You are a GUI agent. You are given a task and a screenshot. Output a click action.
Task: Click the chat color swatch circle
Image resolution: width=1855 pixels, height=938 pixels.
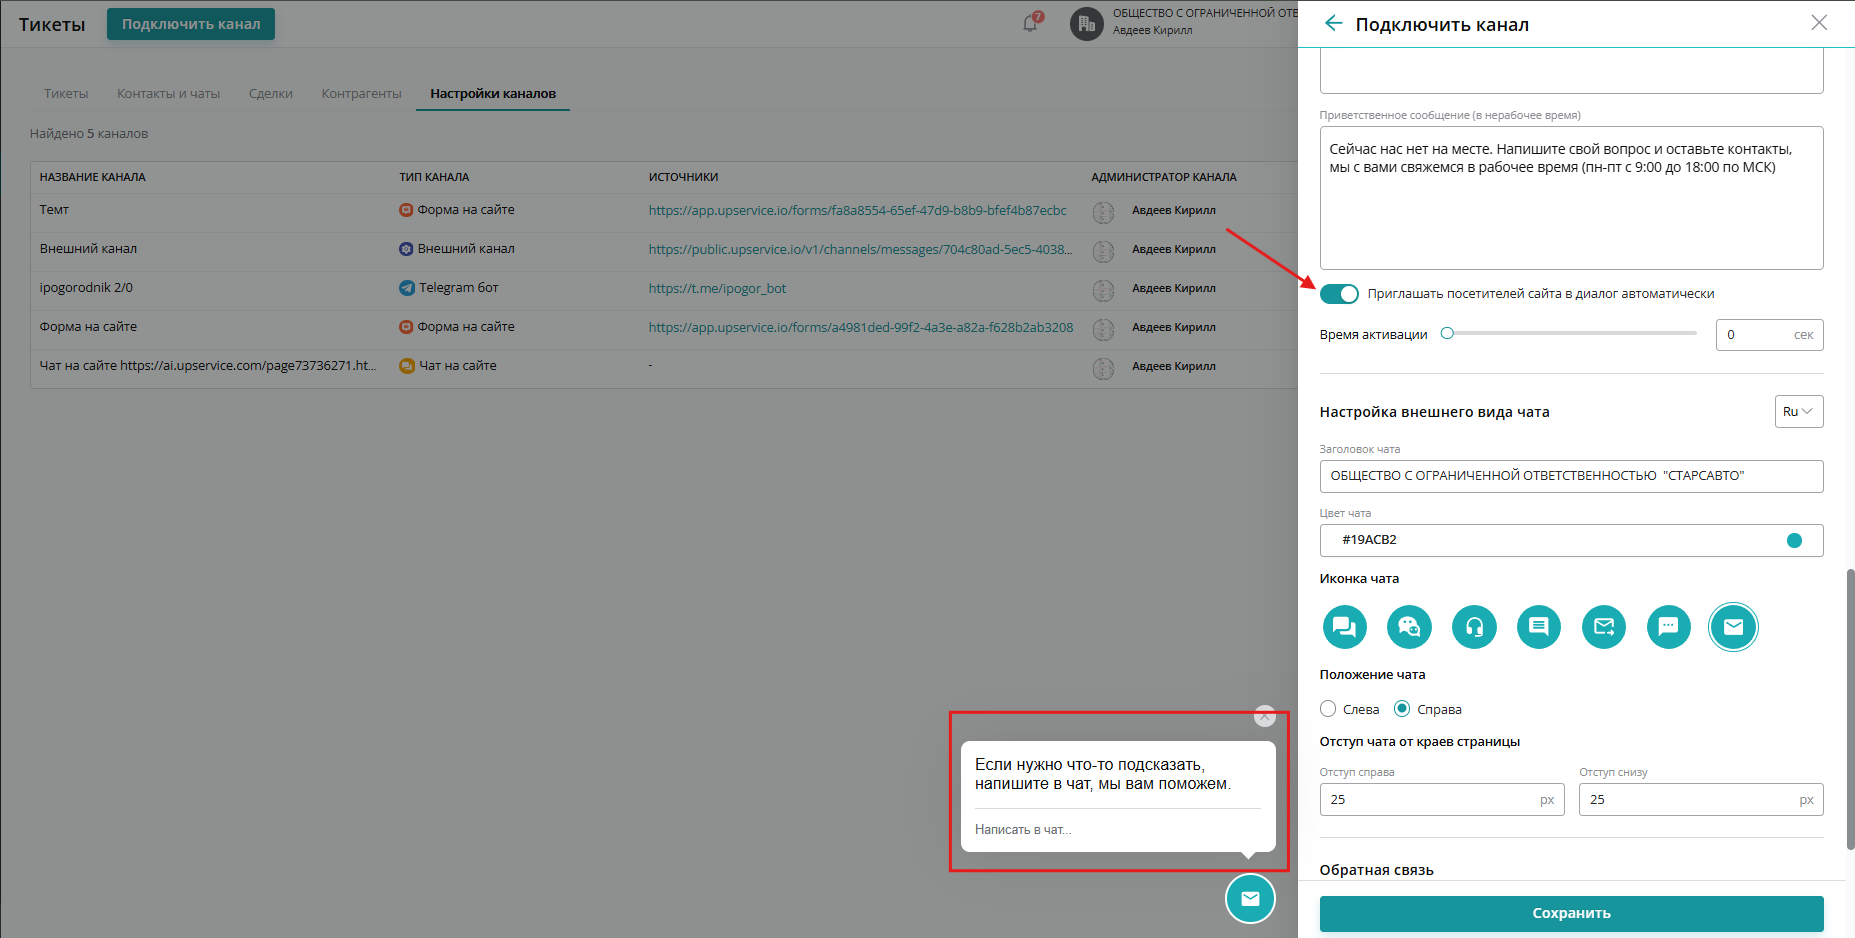click(1794, 541)
